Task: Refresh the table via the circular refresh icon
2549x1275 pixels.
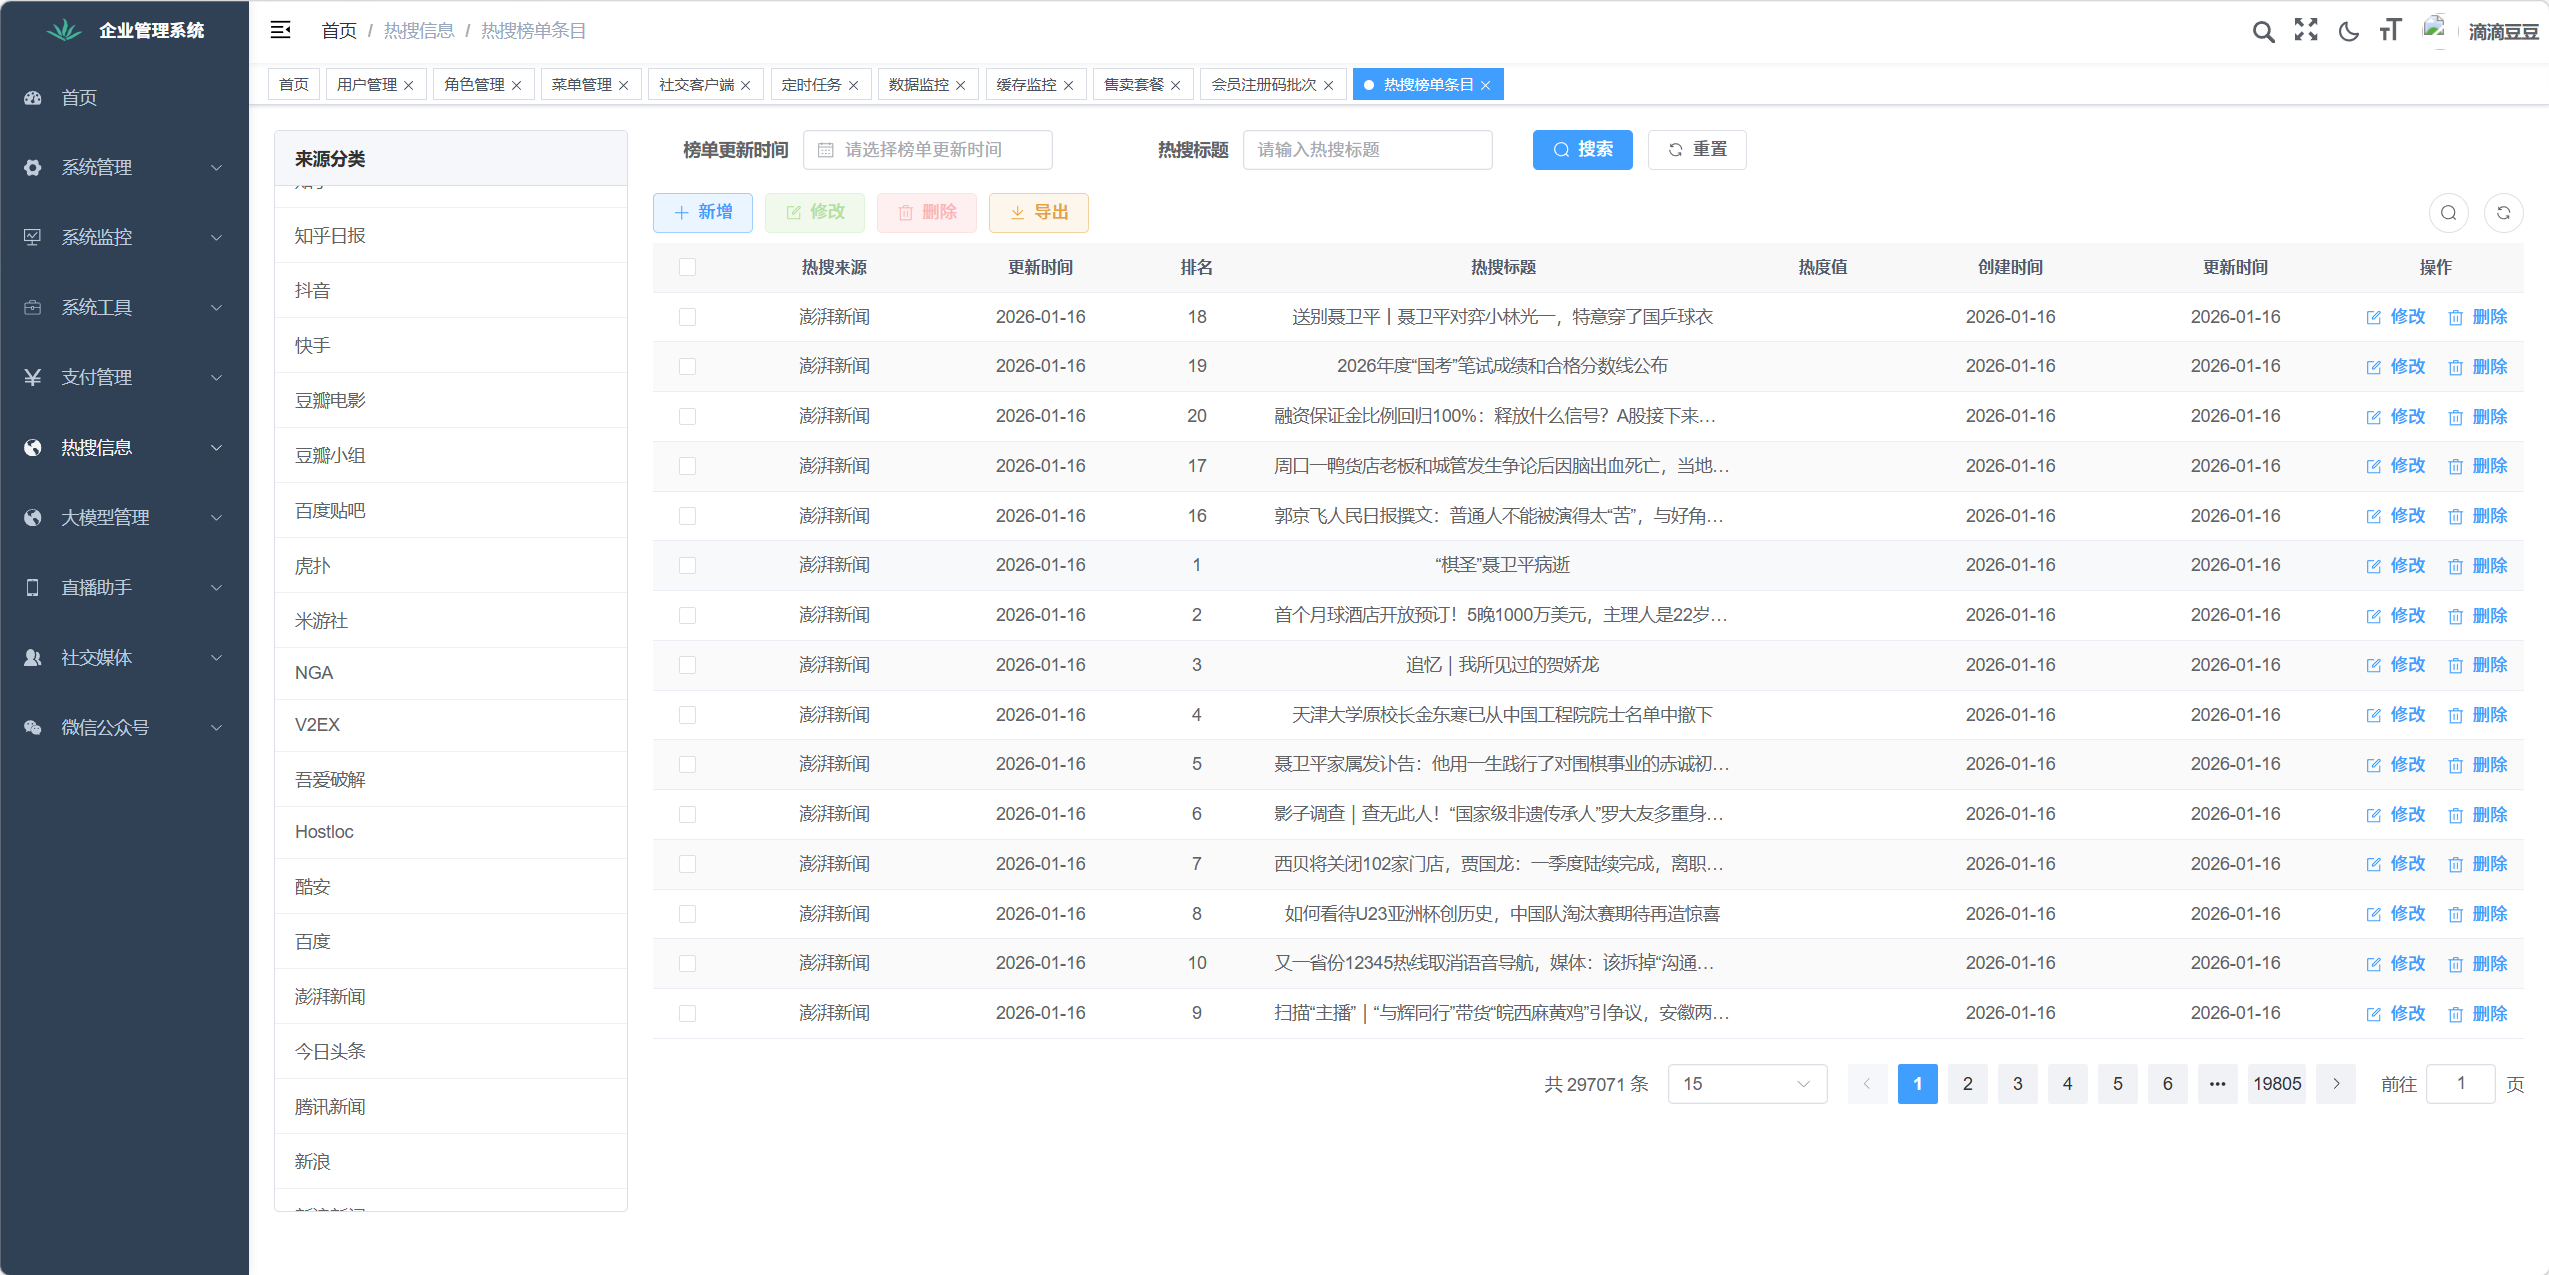Action: click(2504, 212)
